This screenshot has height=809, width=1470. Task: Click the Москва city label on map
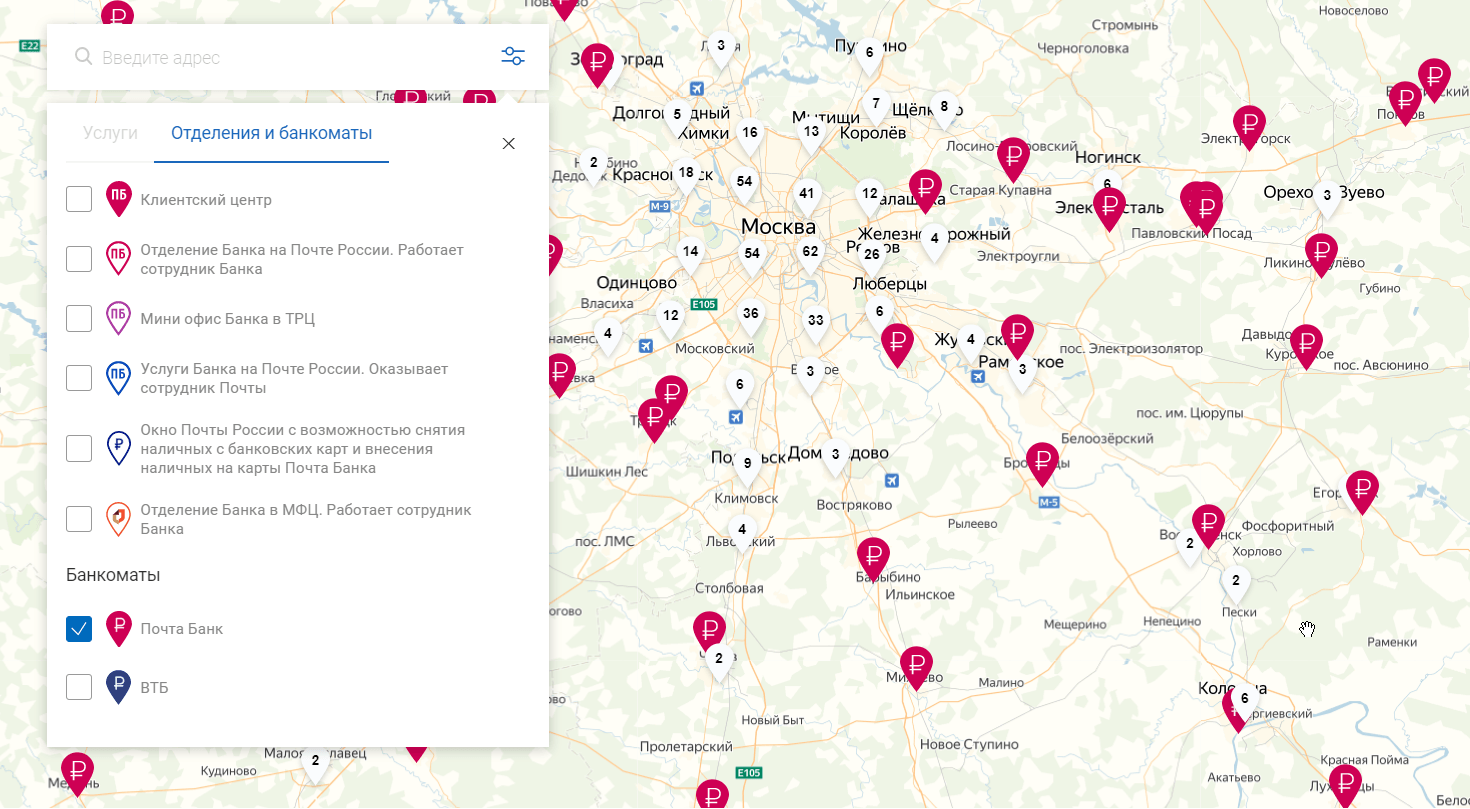click(778, 227)
